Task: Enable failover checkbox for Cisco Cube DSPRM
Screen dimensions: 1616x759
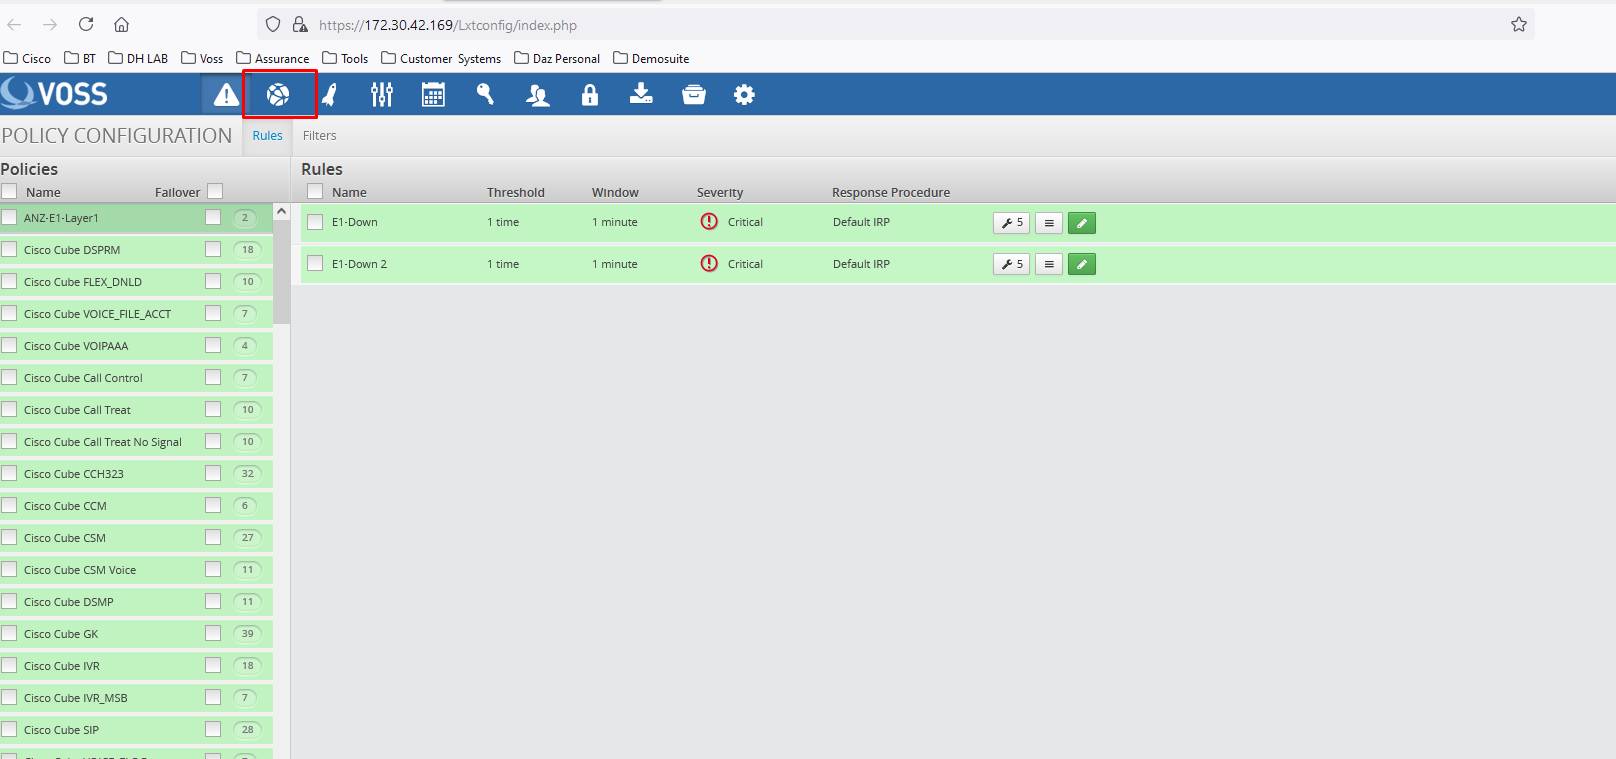Action: [213, 249]
